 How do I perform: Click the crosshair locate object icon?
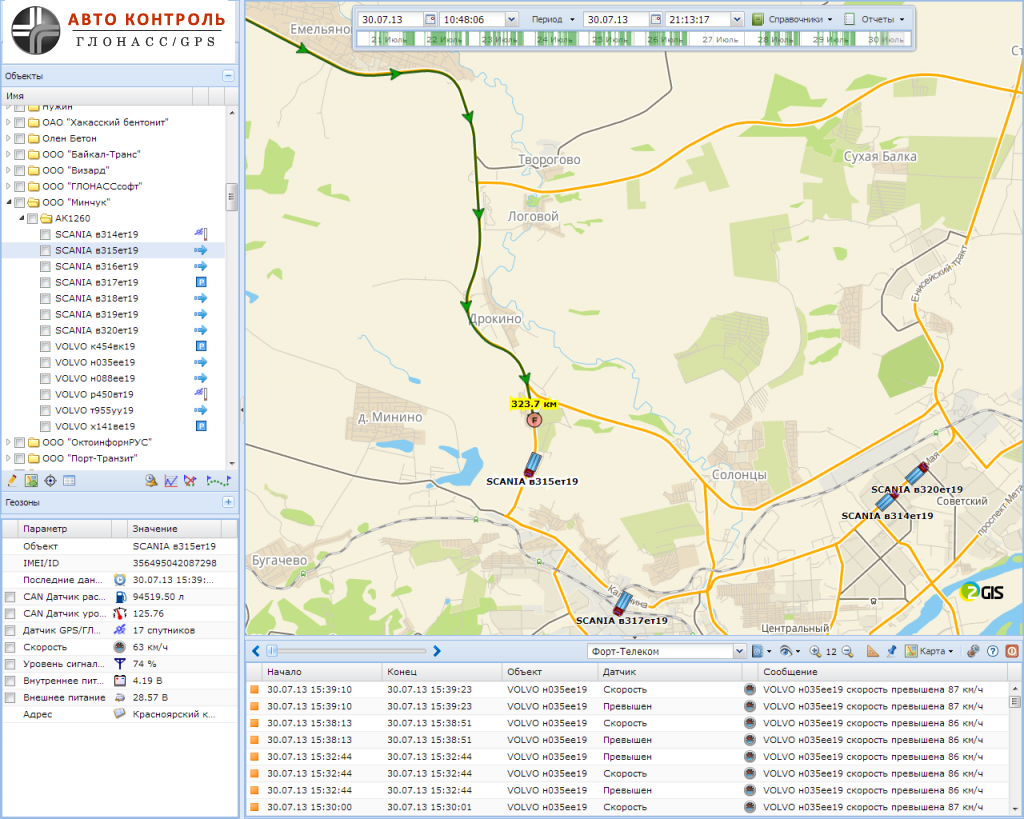[50, 481]
